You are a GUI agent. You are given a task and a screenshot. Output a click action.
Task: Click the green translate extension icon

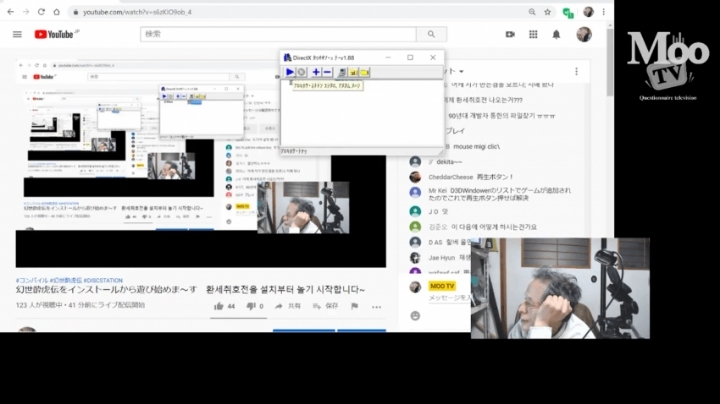(568, 13)
